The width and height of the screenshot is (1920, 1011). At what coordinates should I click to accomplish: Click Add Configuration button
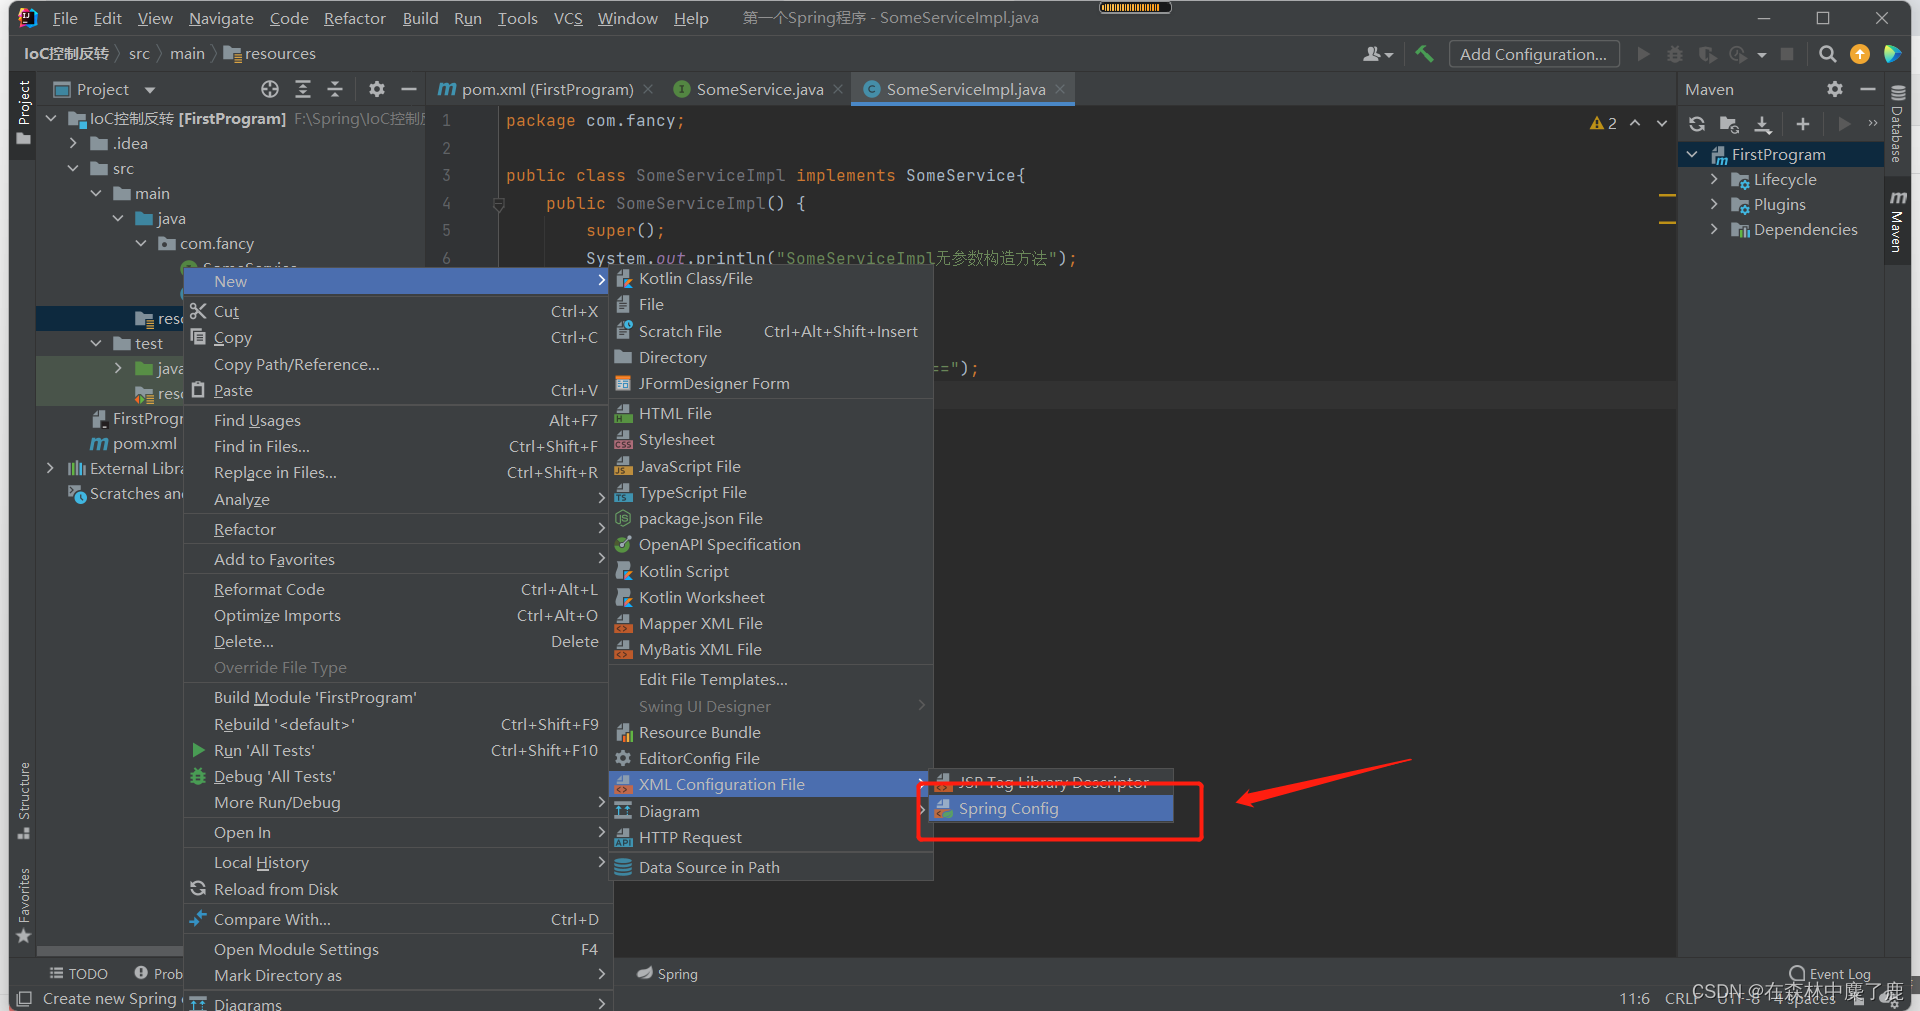1533,54
